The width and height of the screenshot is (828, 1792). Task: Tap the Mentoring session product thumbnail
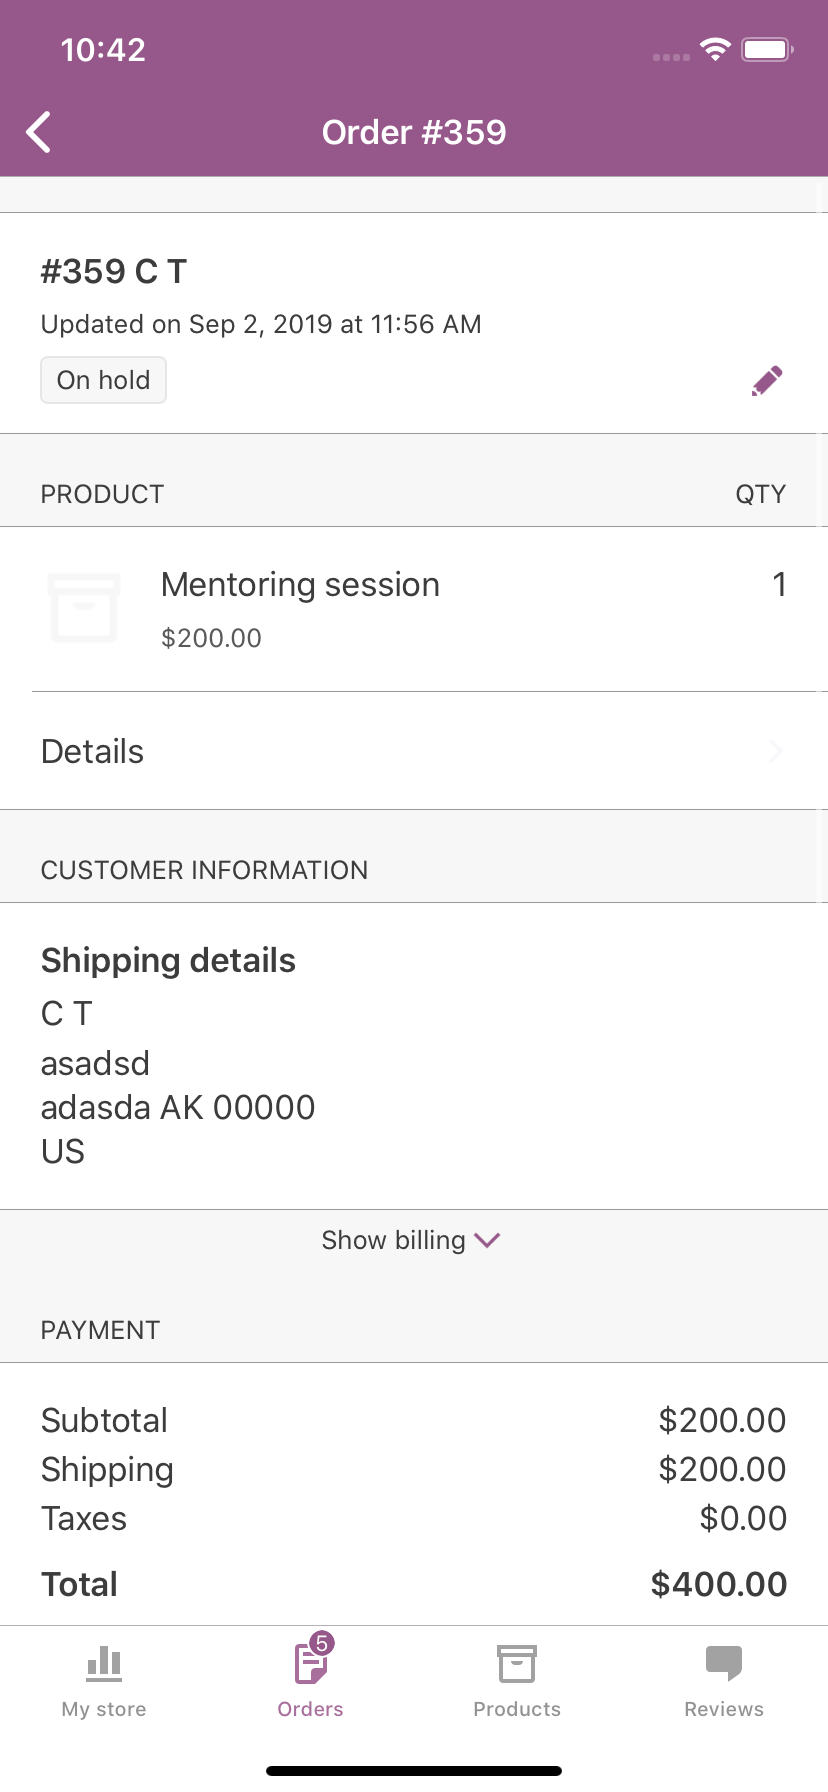pyautogui.click(x=84, y=608)
